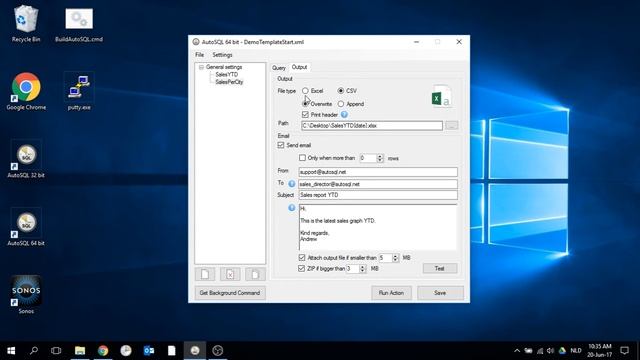
Task: Click the attach size MB spinner arrows
Action: 395,258
